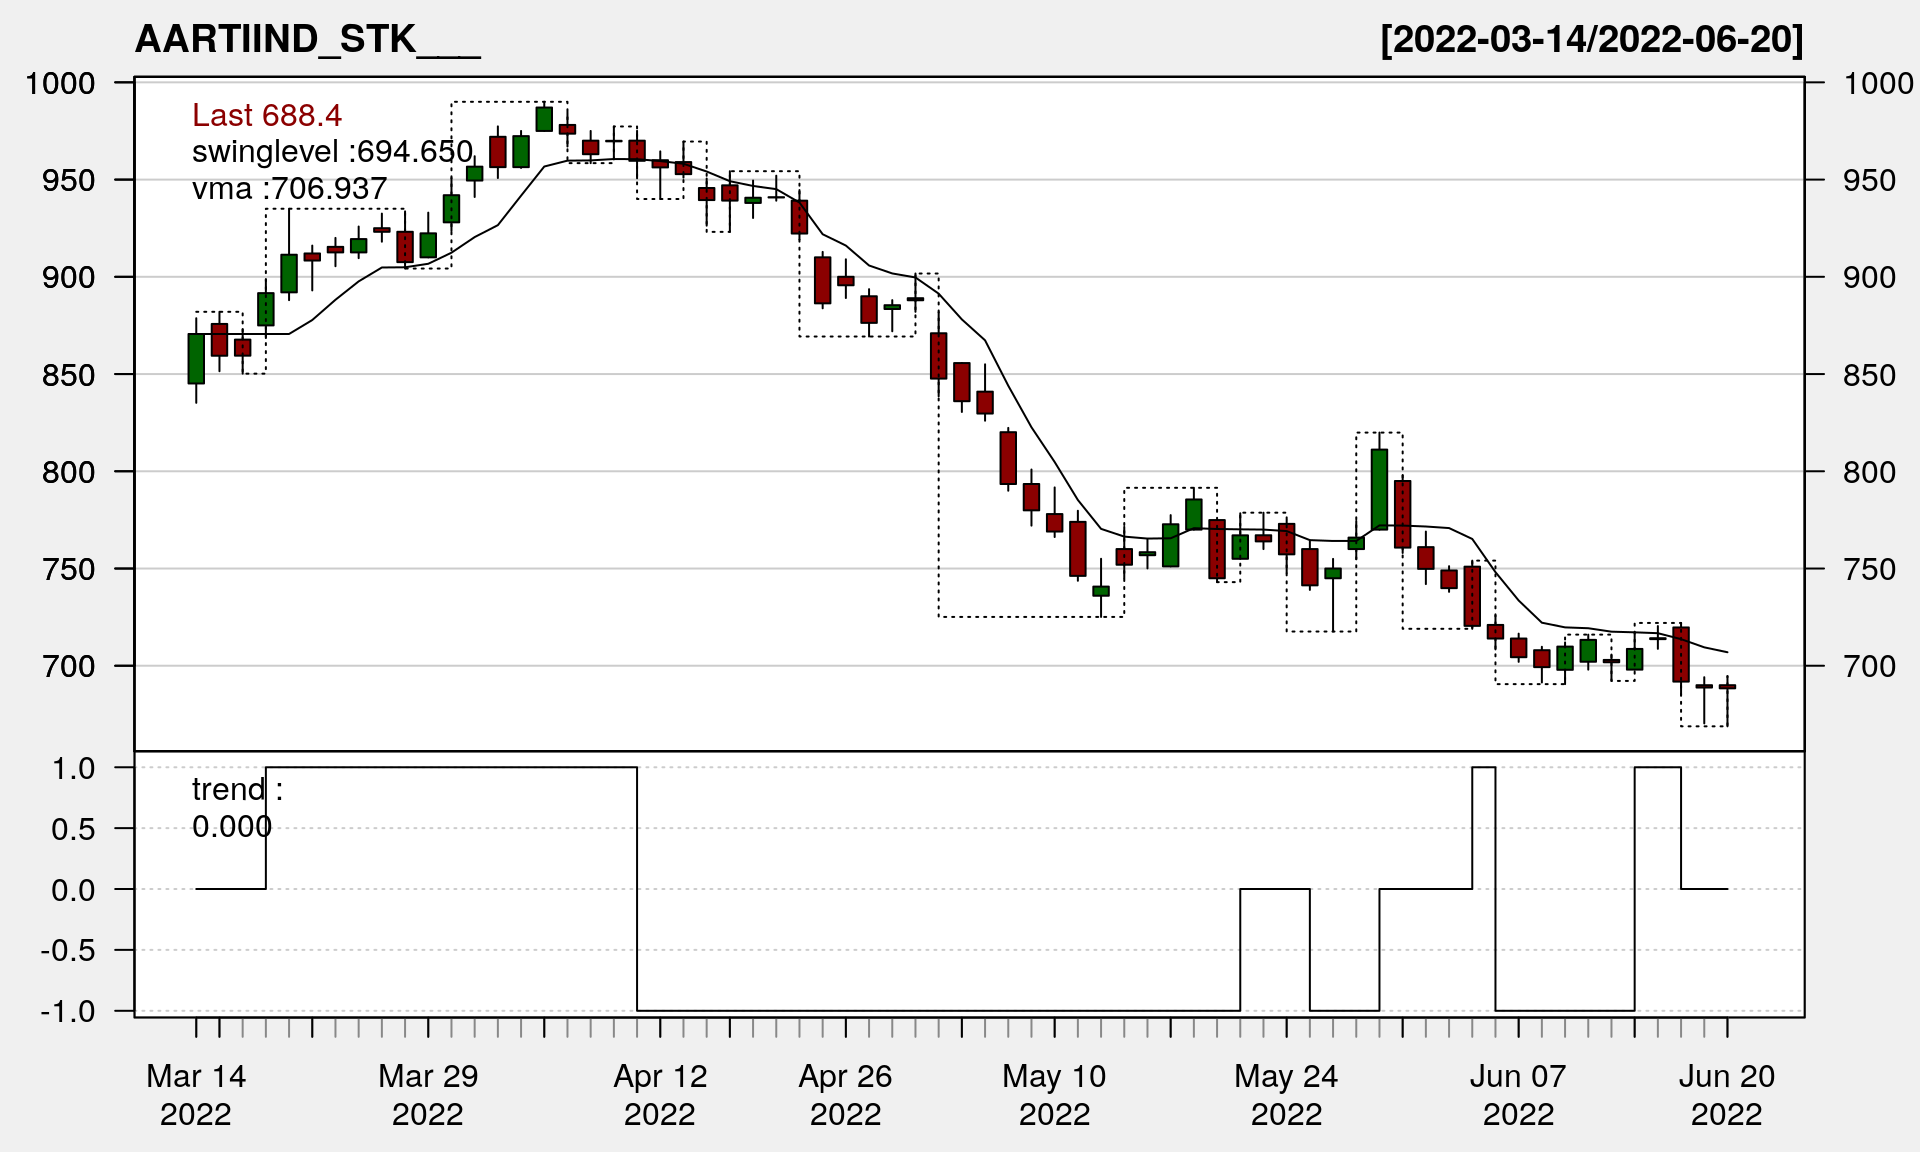Click the tallest green candle near 800
The width and height of the screenshot is (1920, 1152).
[x=1379, y=488]
